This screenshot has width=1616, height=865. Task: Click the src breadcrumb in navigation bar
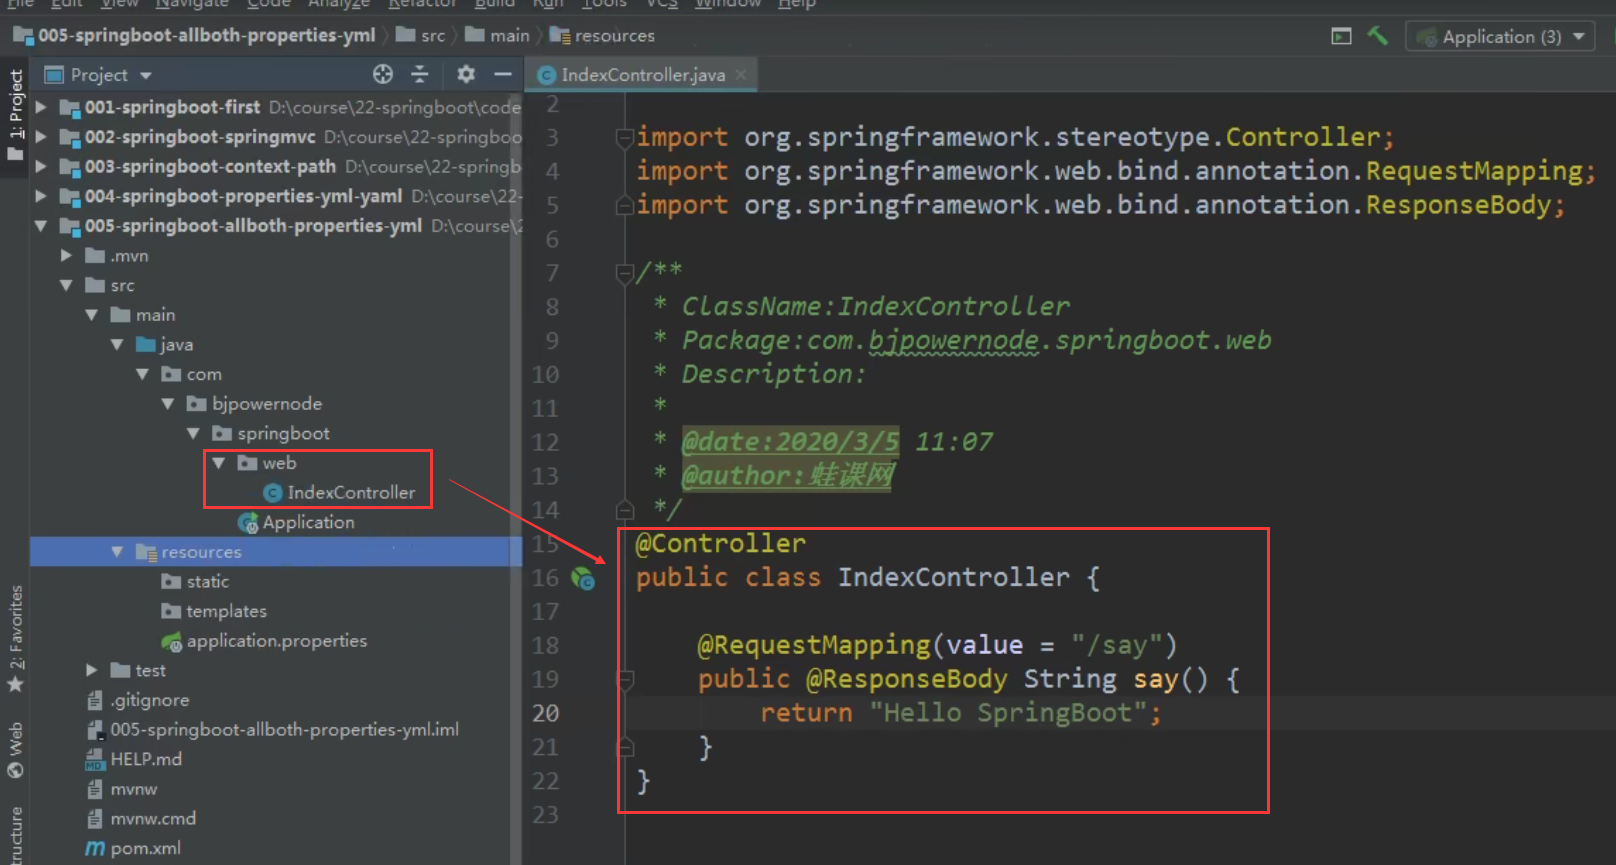click(x=421, y=36)
